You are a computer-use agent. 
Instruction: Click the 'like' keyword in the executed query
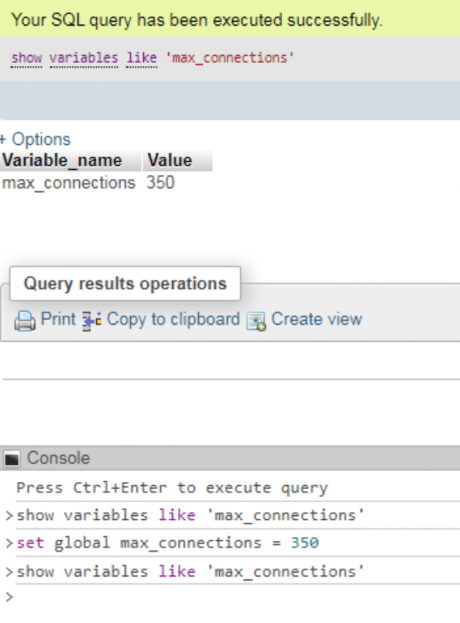(x=142, y=58)
